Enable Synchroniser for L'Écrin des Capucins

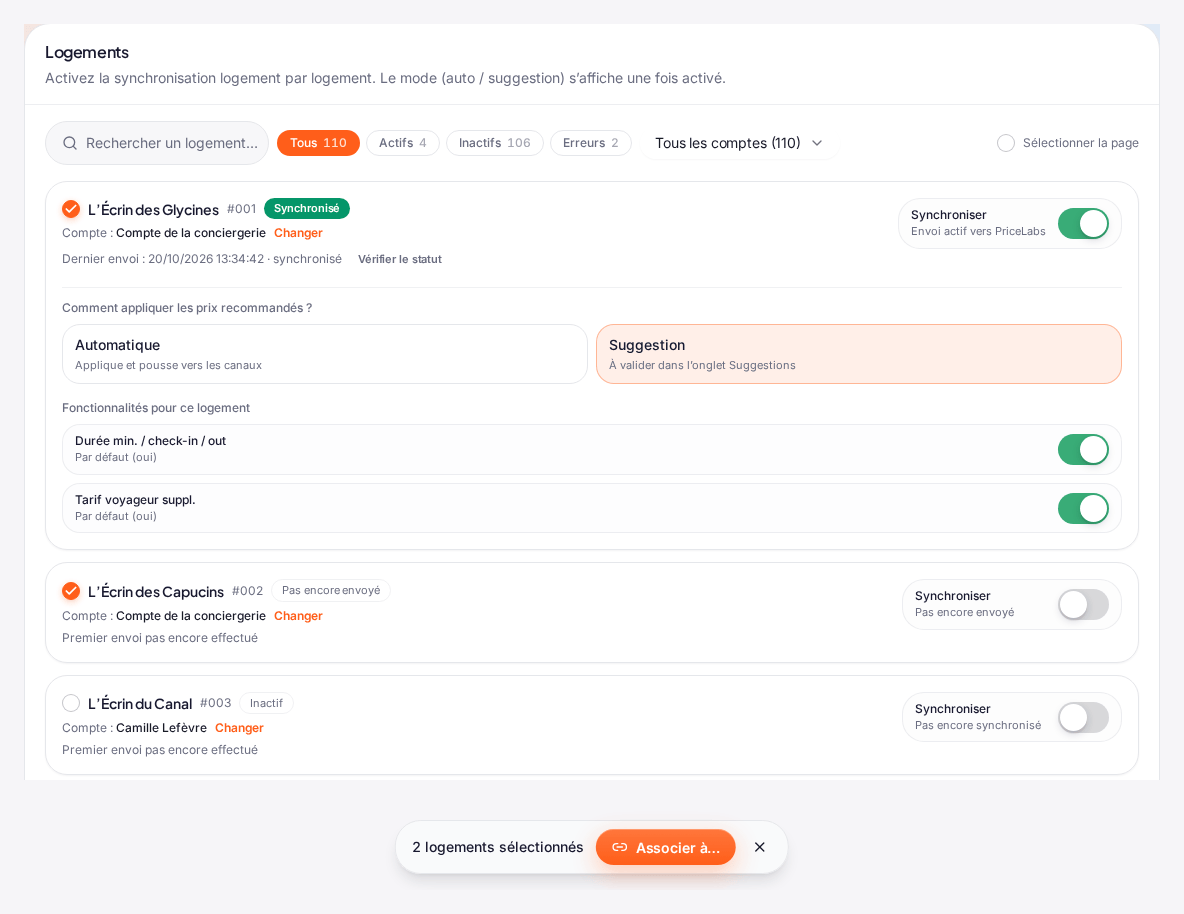click(1083, 604)
